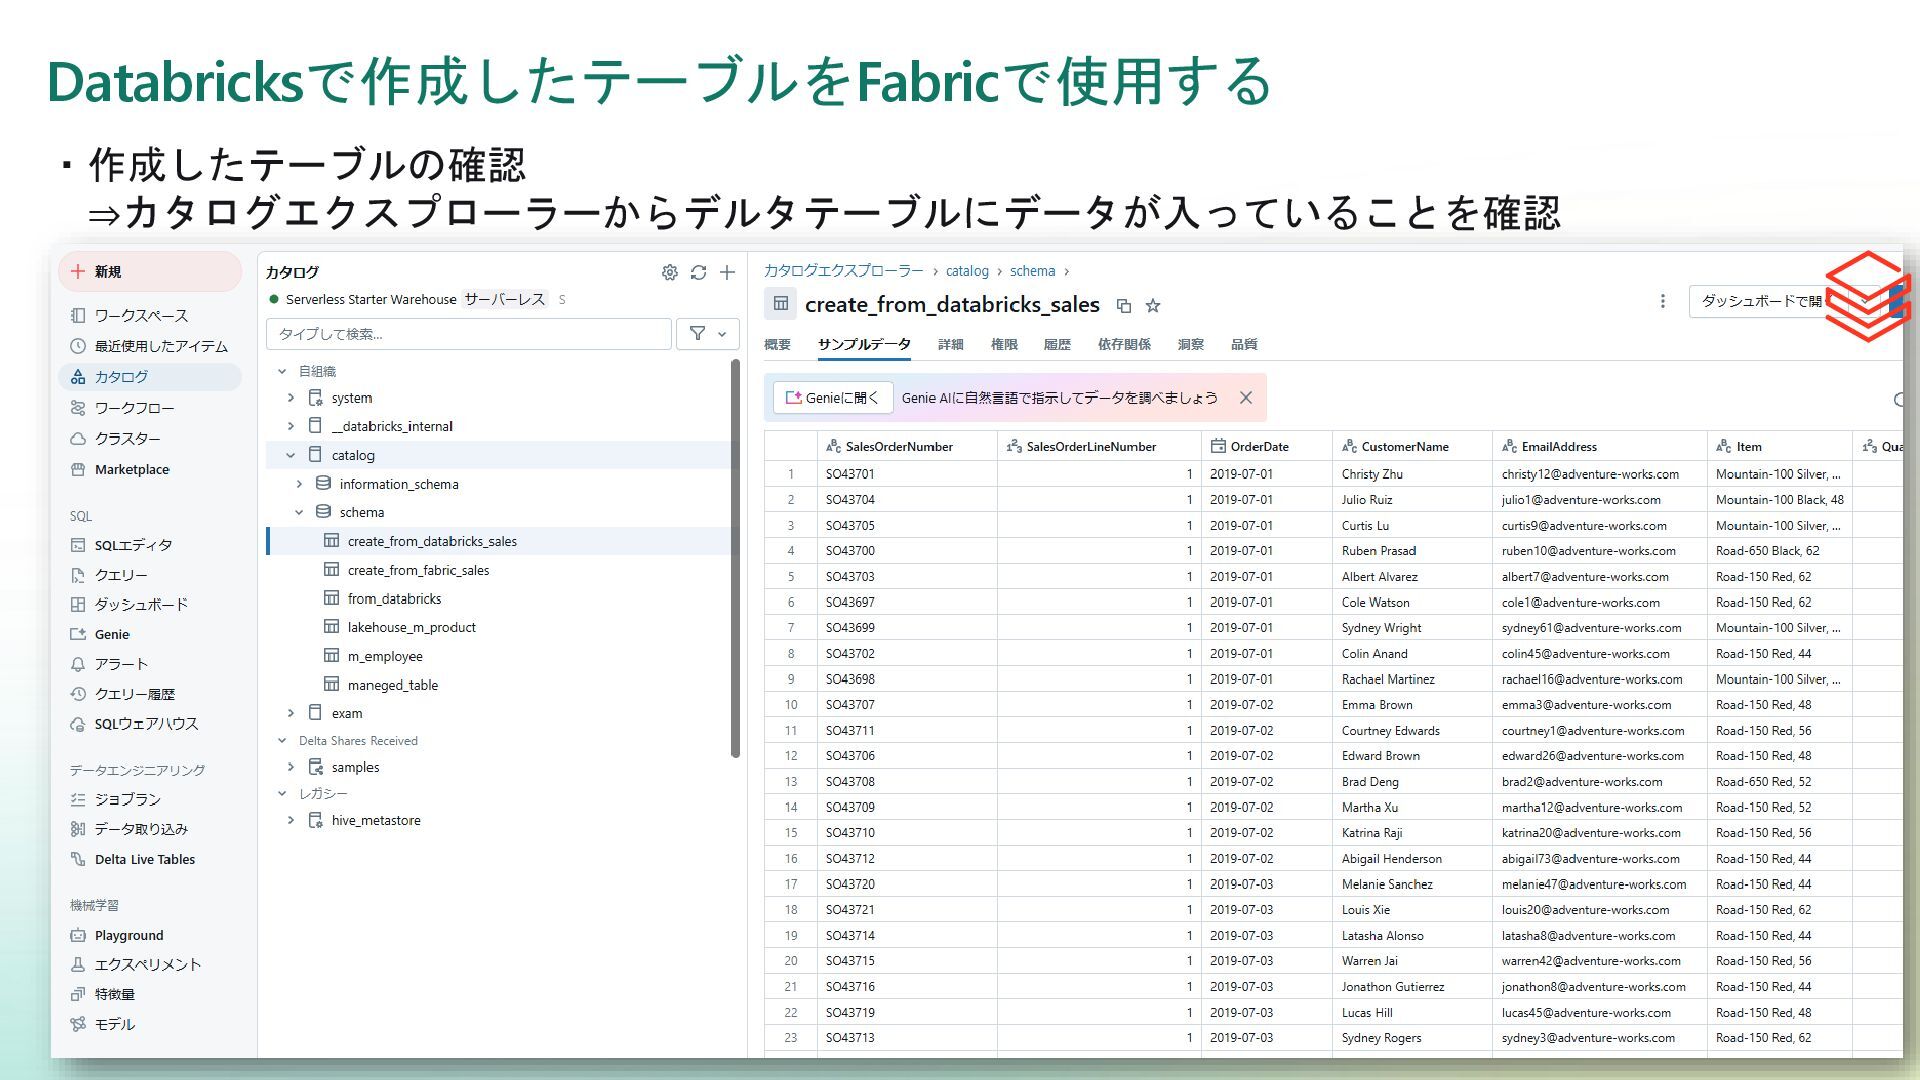Switch to the 権限 tab
The height and width of the screenshot is (1080, 1920).
[1003, 344]
